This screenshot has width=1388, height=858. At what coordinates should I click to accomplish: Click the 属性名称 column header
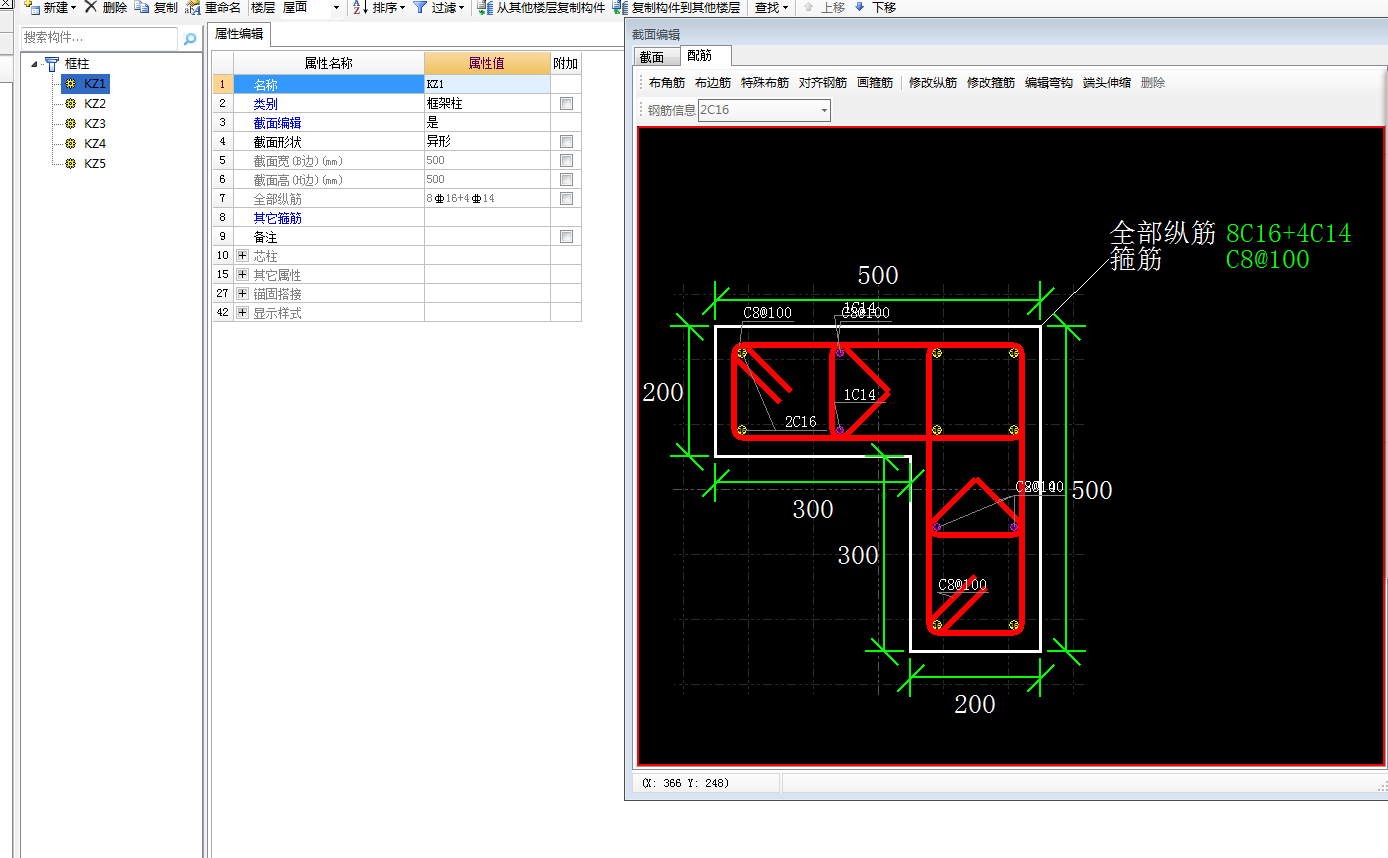[328, 63]
